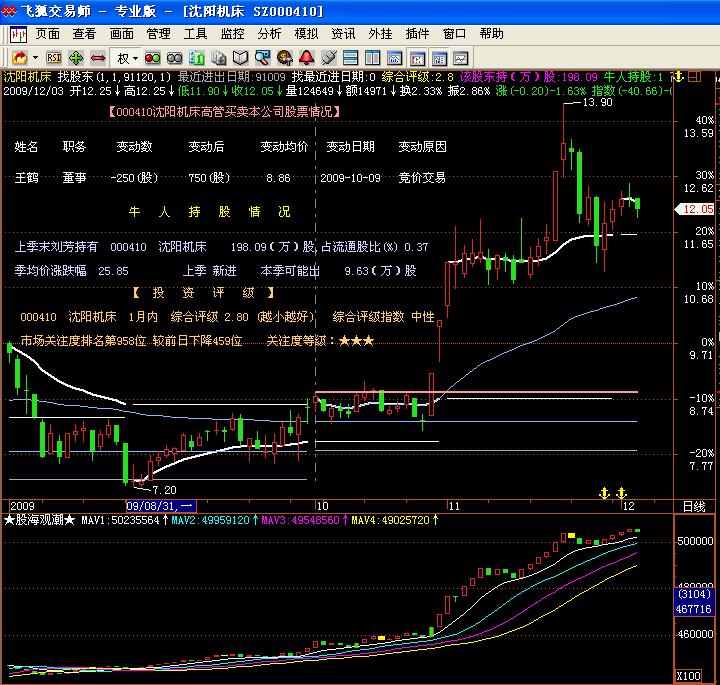The width and height of the screenshot is (720, 685).
Task: Select the green four-way move arrows tool
Action: tap(76, 58)
